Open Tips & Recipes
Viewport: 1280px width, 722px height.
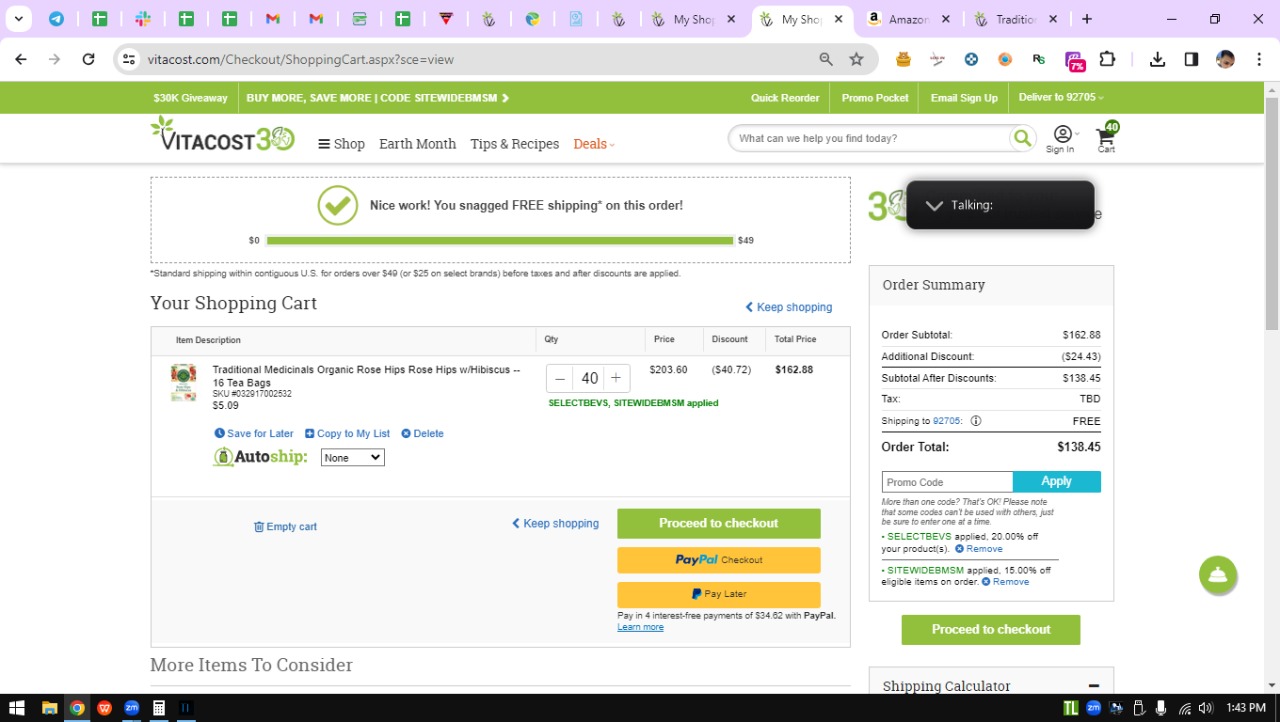(x=514, y=144)
